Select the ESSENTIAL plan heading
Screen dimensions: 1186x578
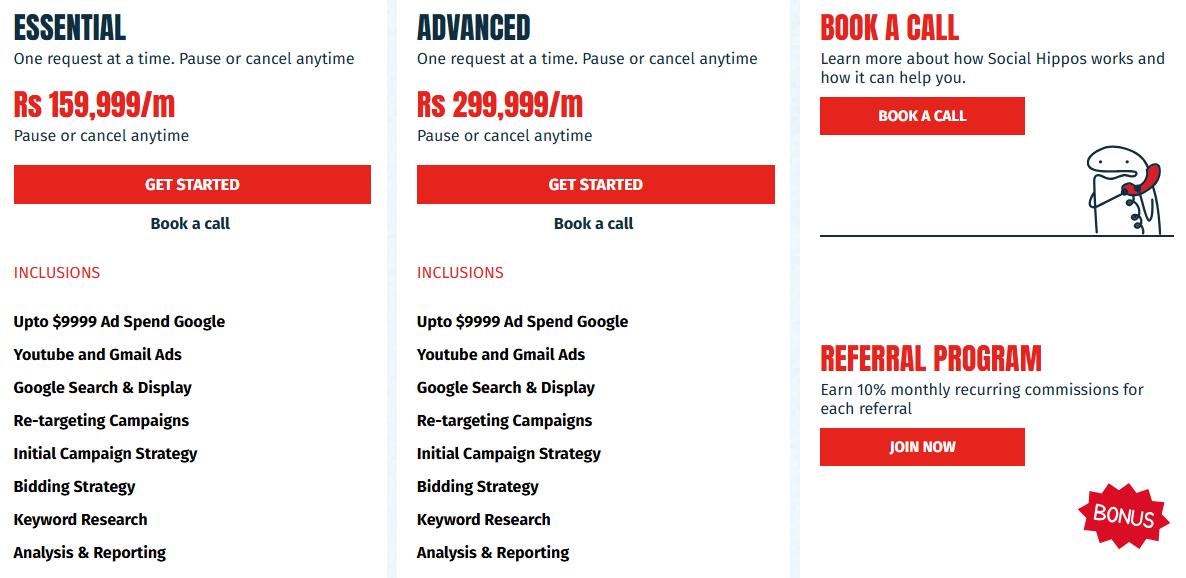tap(70, 27)
